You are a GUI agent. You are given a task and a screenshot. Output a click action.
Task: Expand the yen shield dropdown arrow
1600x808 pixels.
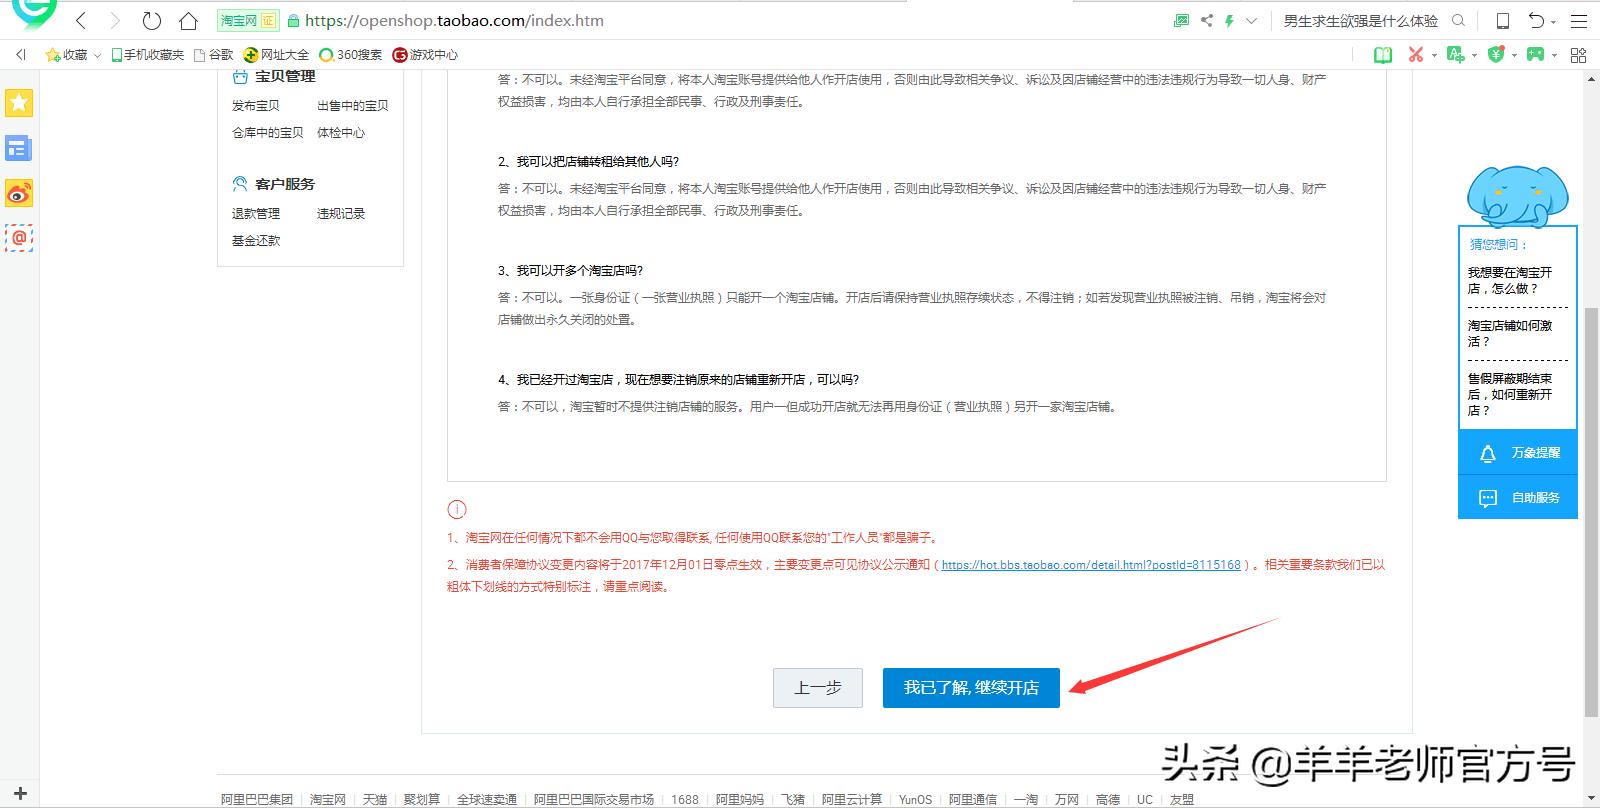point(1514,56)
